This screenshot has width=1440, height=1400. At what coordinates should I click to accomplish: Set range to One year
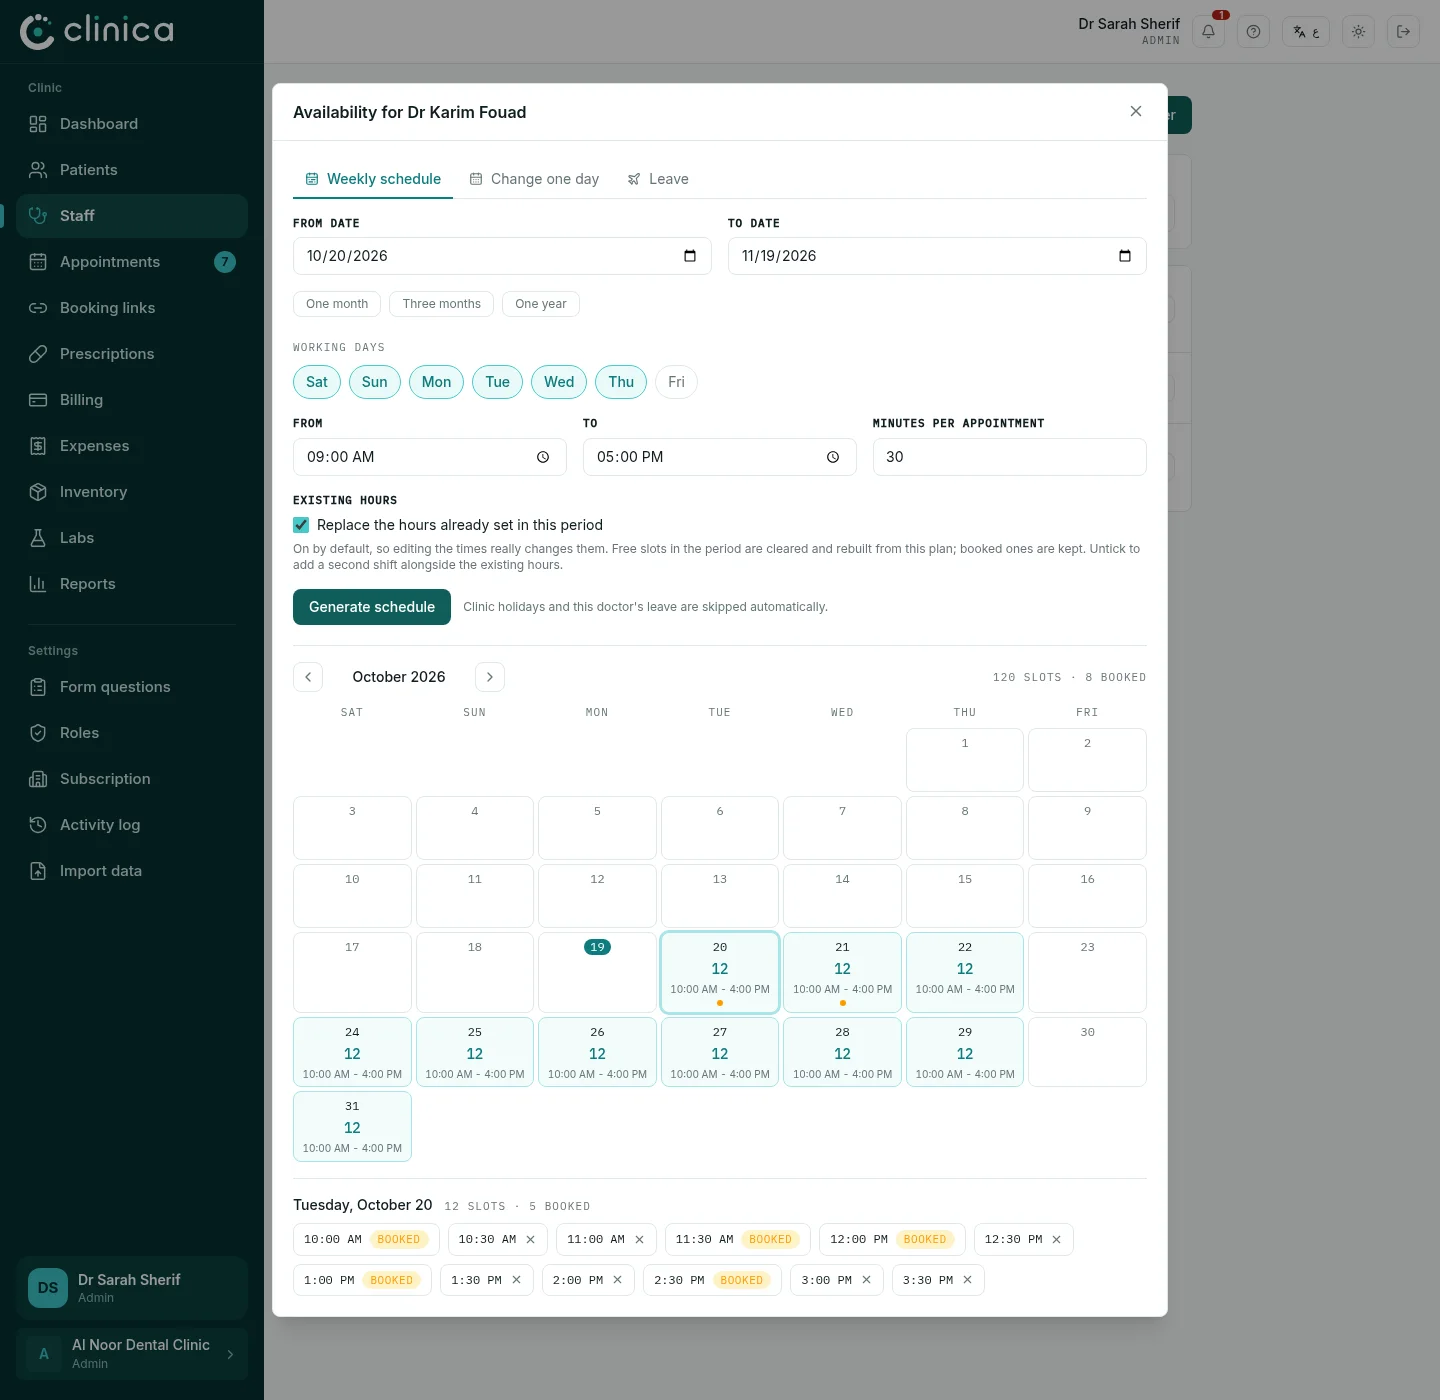click(x=541, y=304)
